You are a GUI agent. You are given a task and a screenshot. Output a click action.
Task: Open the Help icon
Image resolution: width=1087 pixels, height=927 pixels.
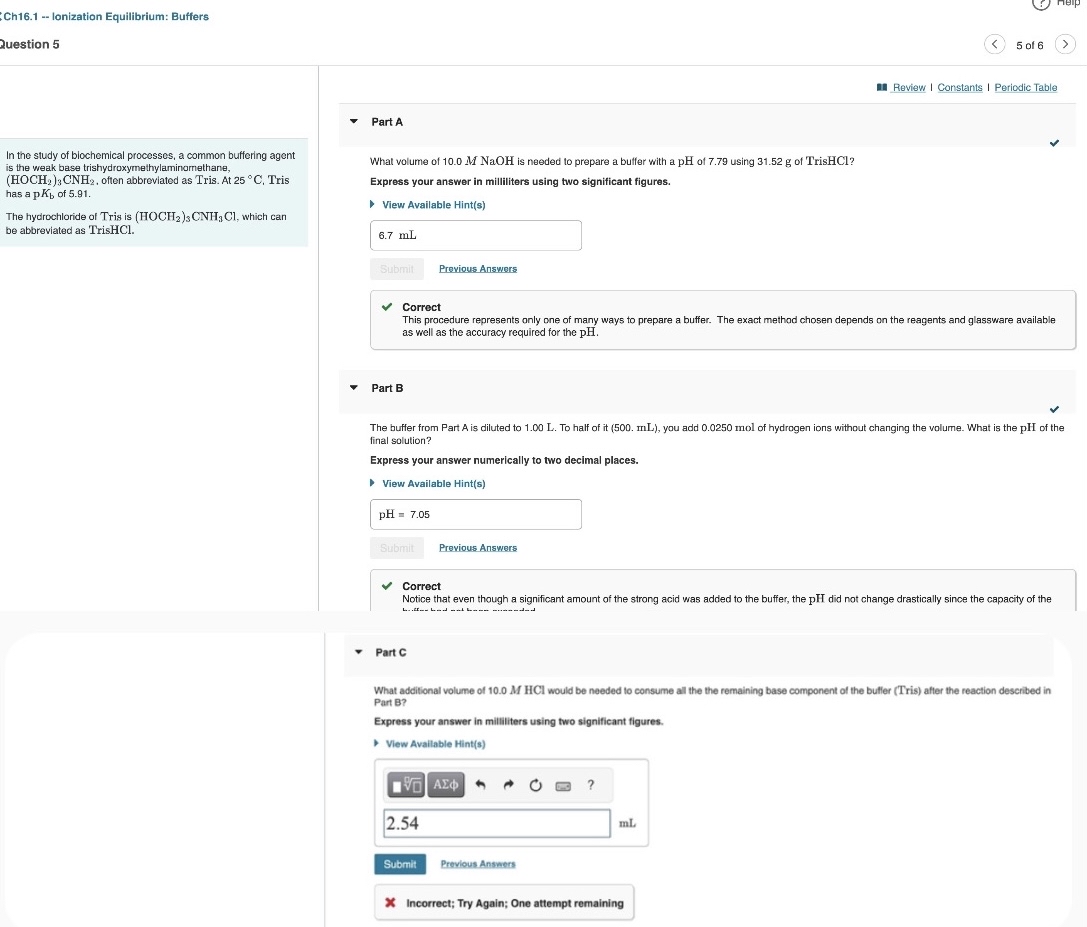coord(1041,3)
